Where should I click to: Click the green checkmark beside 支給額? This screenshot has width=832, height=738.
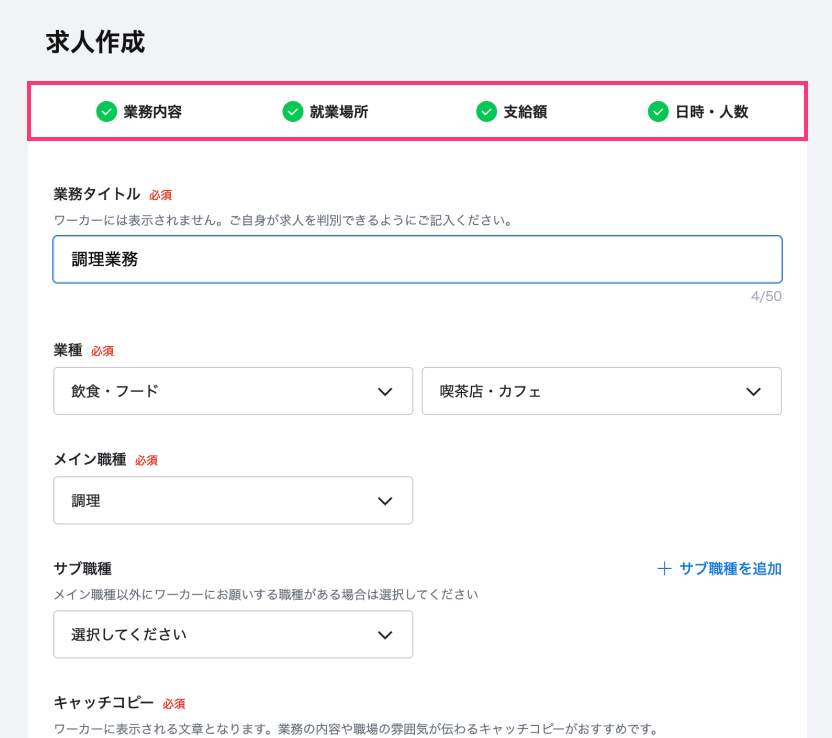[x=486, y=112]
